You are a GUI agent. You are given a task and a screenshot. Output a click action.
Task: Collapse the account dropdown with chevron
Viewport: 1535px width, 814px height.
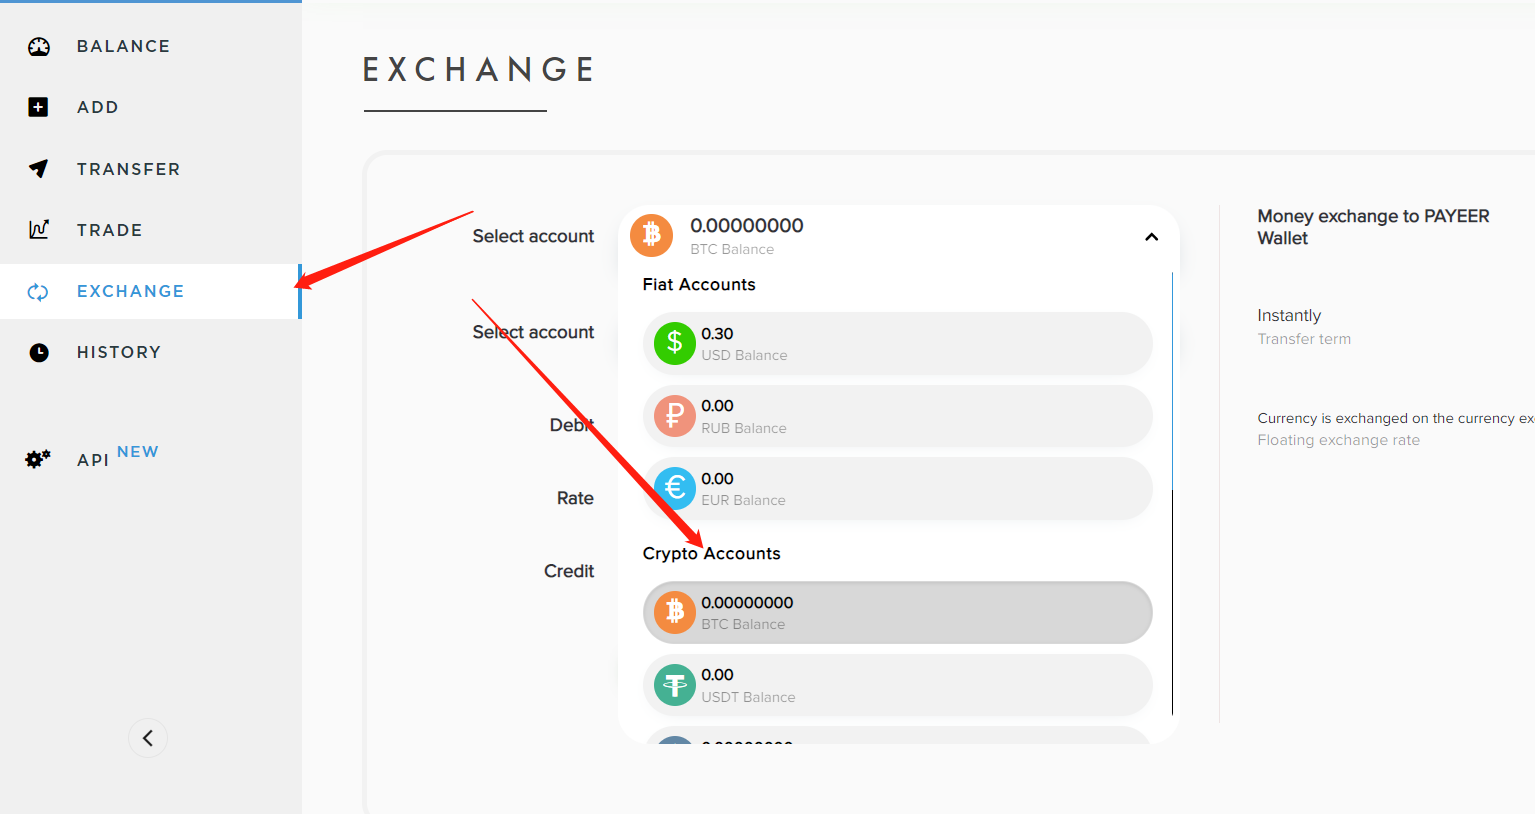coord(1151,237)
